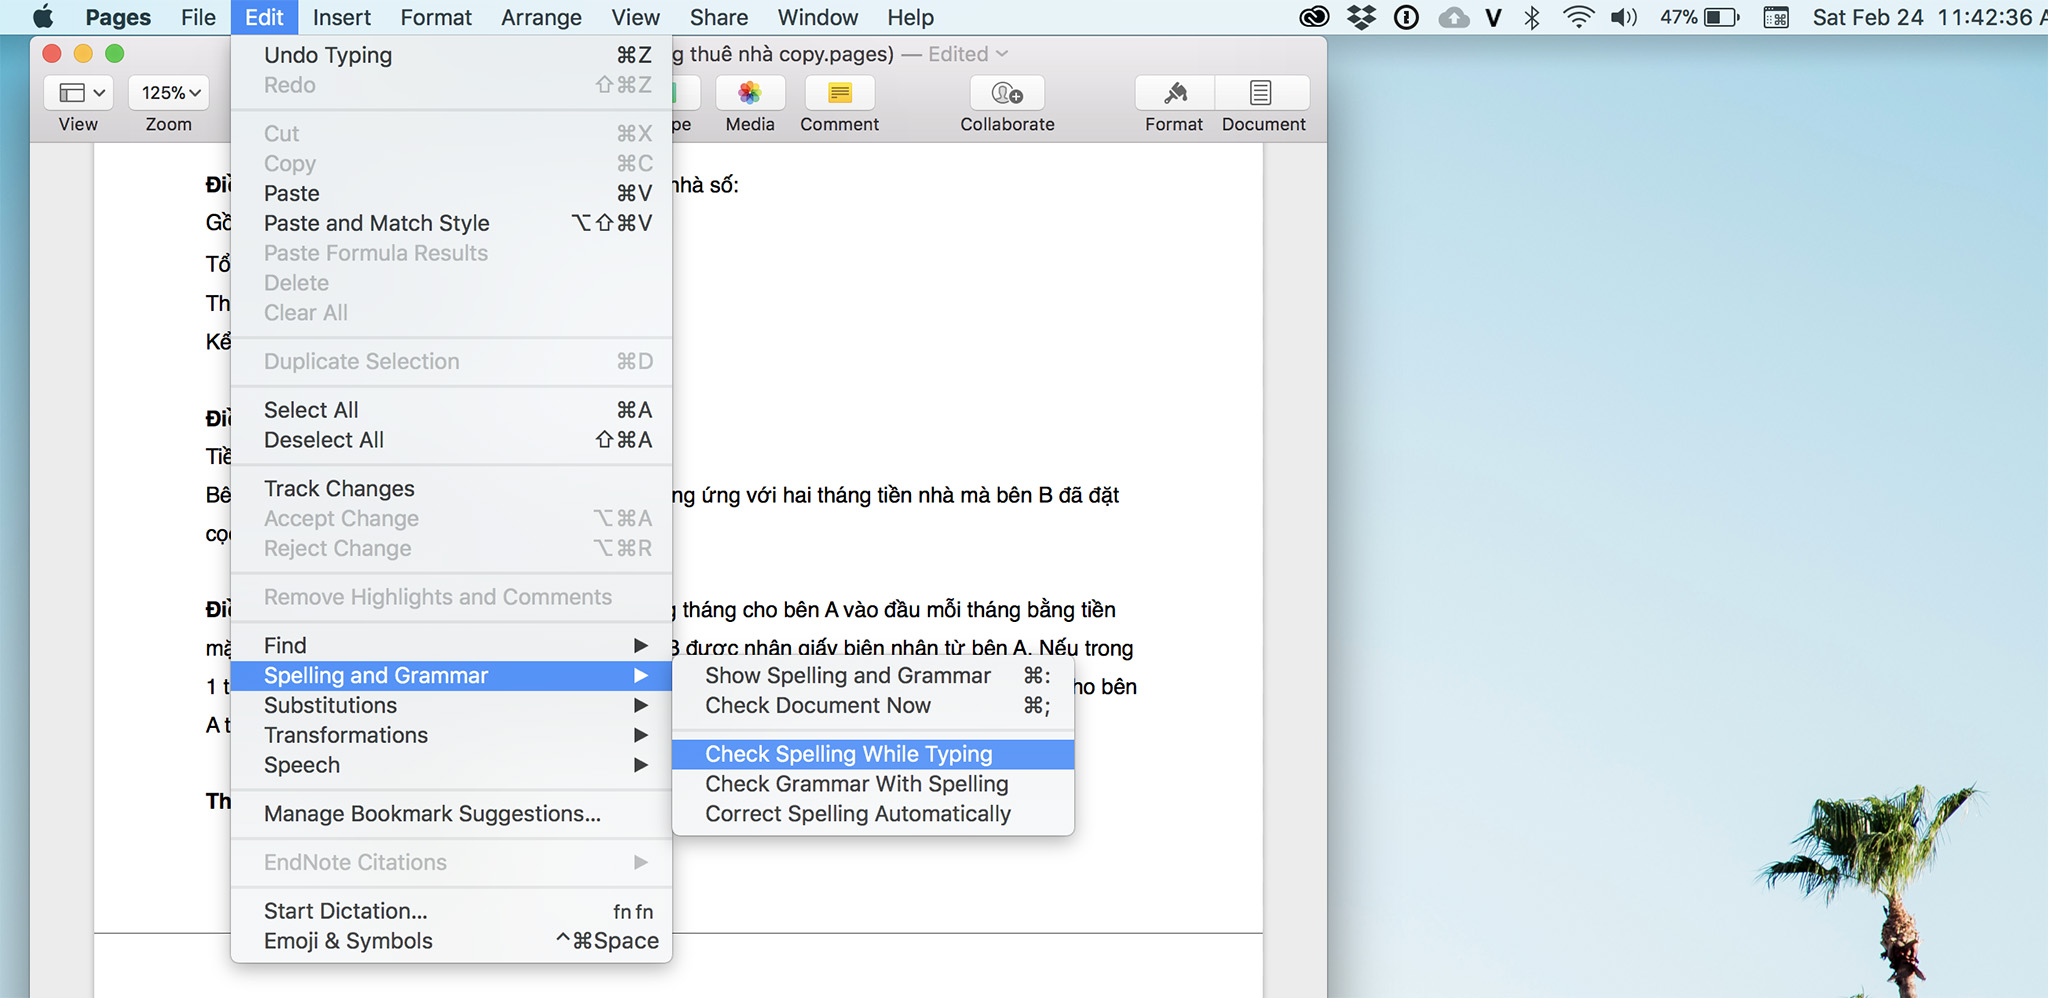
Task: Open the Document inspector icon
Action: pos(1261,94)
